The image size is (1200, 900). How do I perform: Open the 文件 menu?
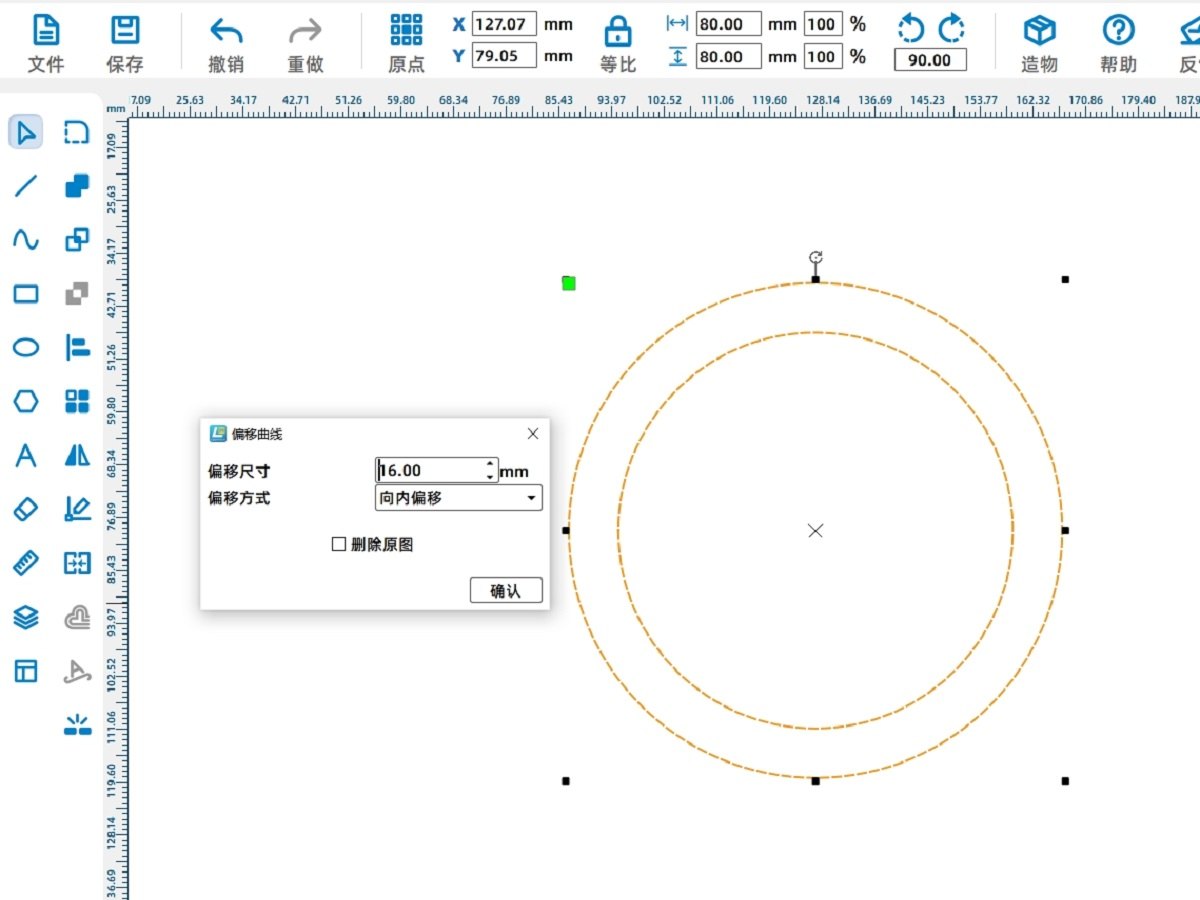(46, 43)
